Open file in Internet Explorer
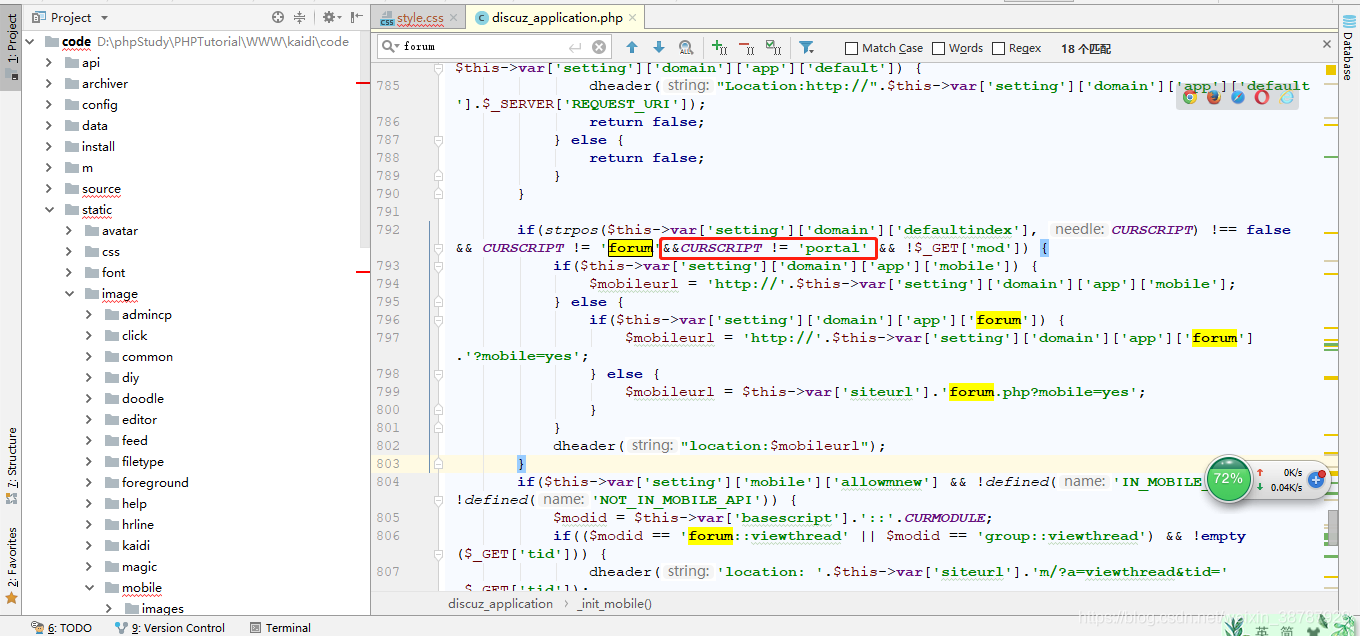 coord(1286,97)
